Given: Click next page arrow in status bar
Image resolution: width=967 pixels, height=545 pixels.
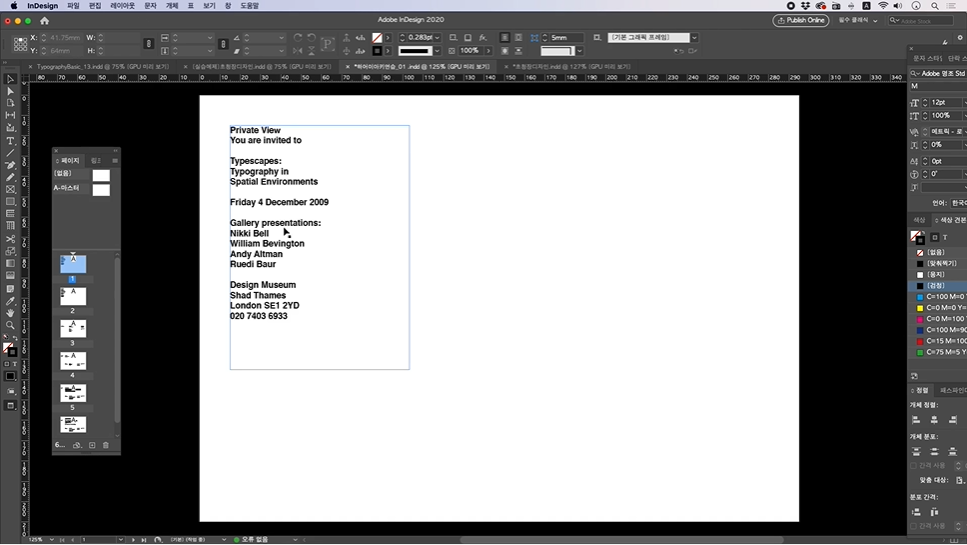Looking at the screenshot, I should (x=133, y=540).
